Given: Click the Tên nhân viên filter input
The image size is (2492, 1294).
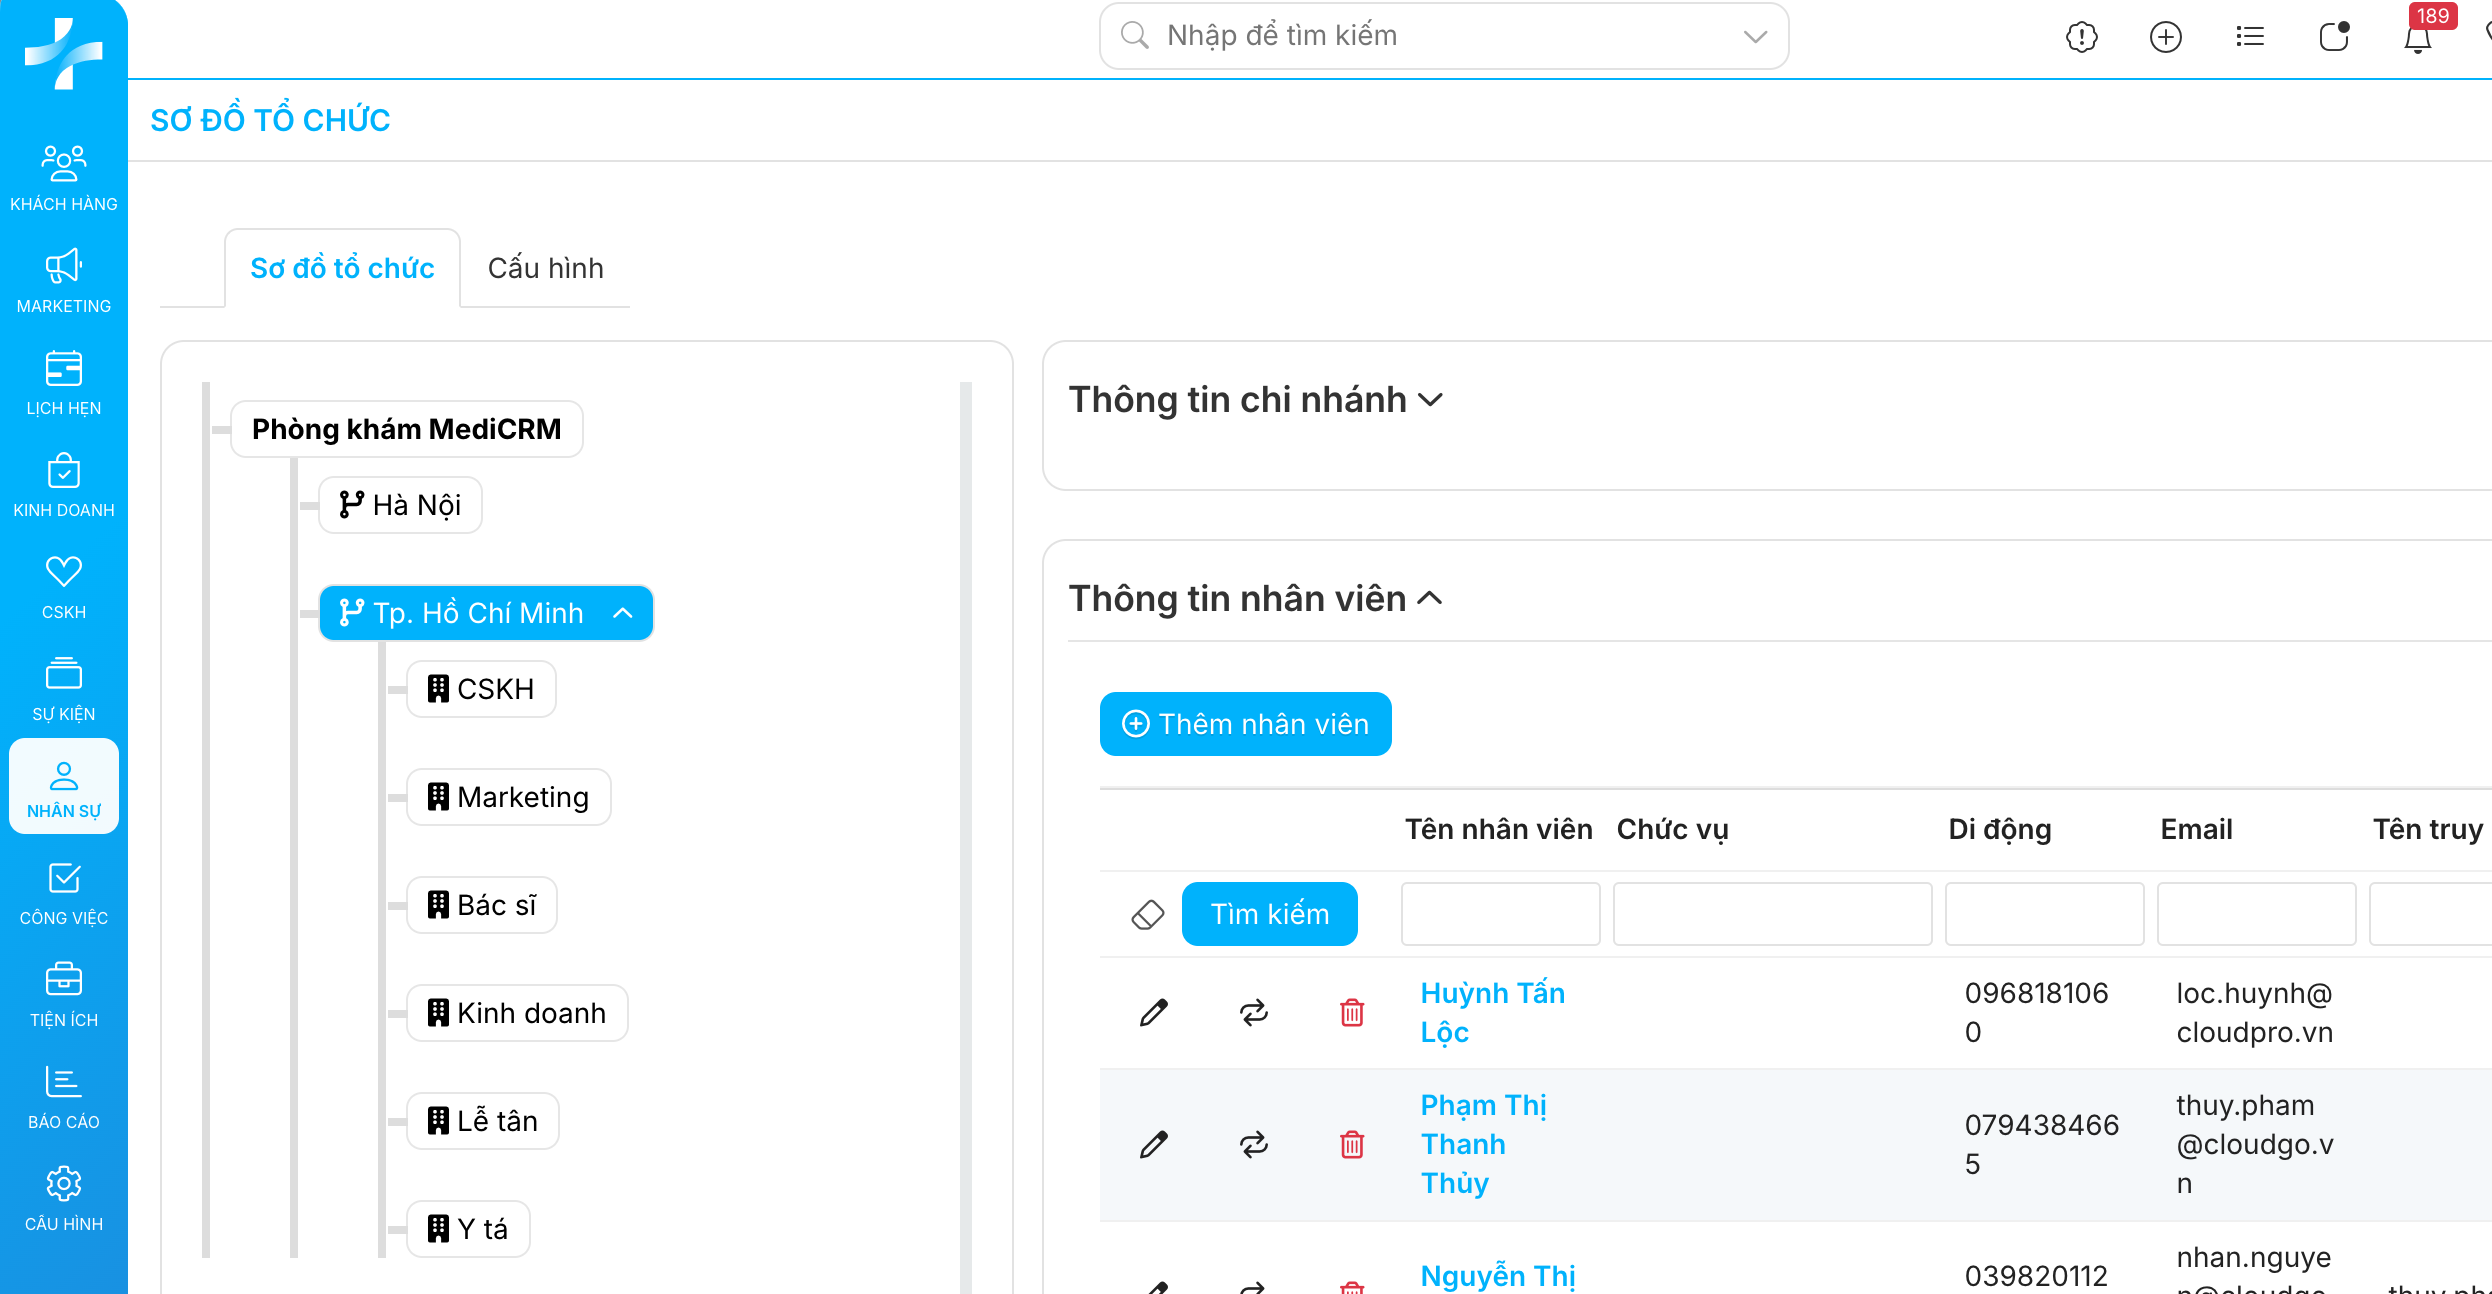Looking at the screenshot, I should click(x=1499, y=914).
